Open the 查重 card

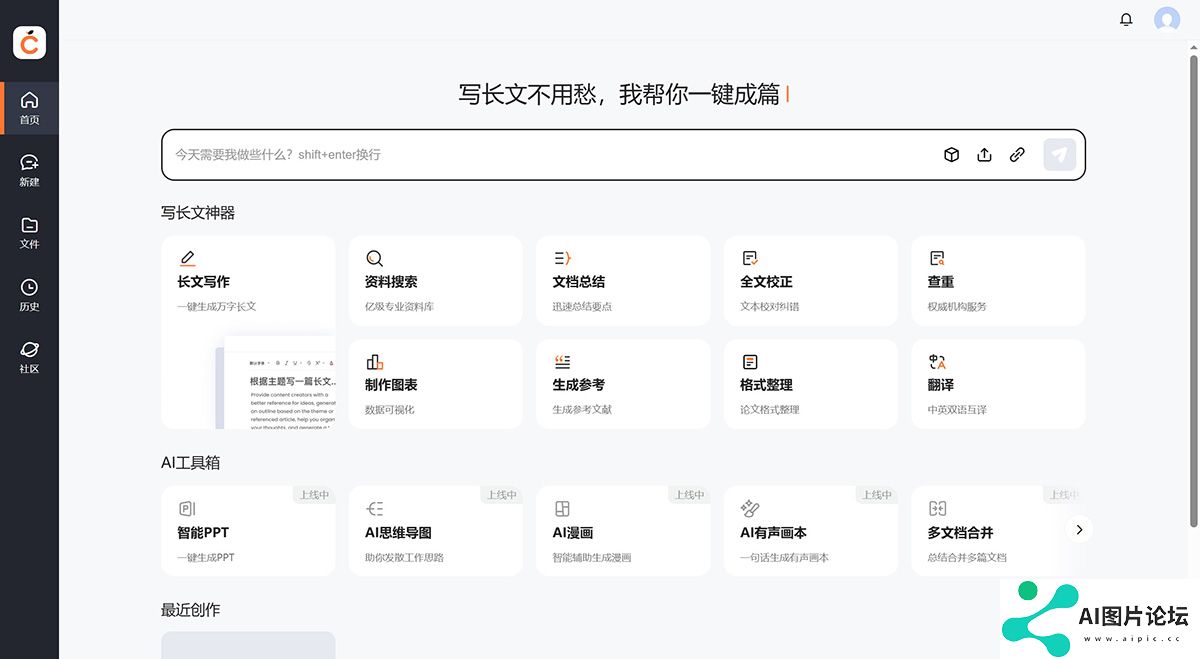(998, 280)
